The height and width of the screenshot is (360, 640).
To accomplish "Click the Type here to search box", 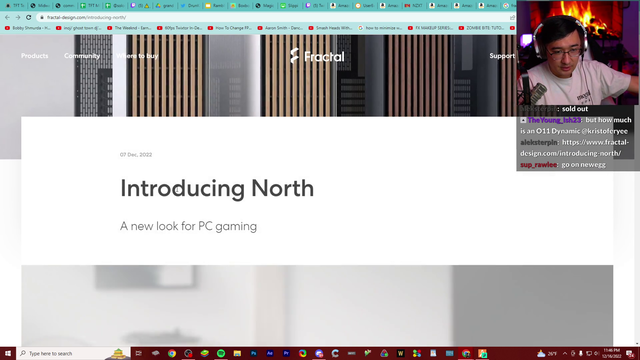I will pos(73,353).
